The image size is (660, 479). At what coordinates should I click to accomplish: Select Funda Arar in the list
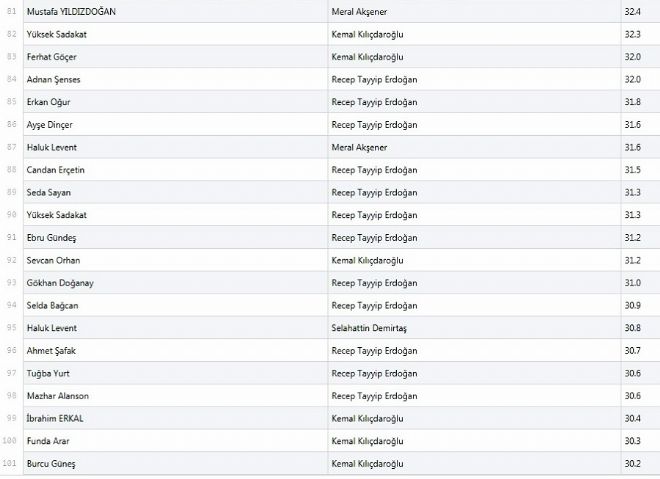point(48,441)
